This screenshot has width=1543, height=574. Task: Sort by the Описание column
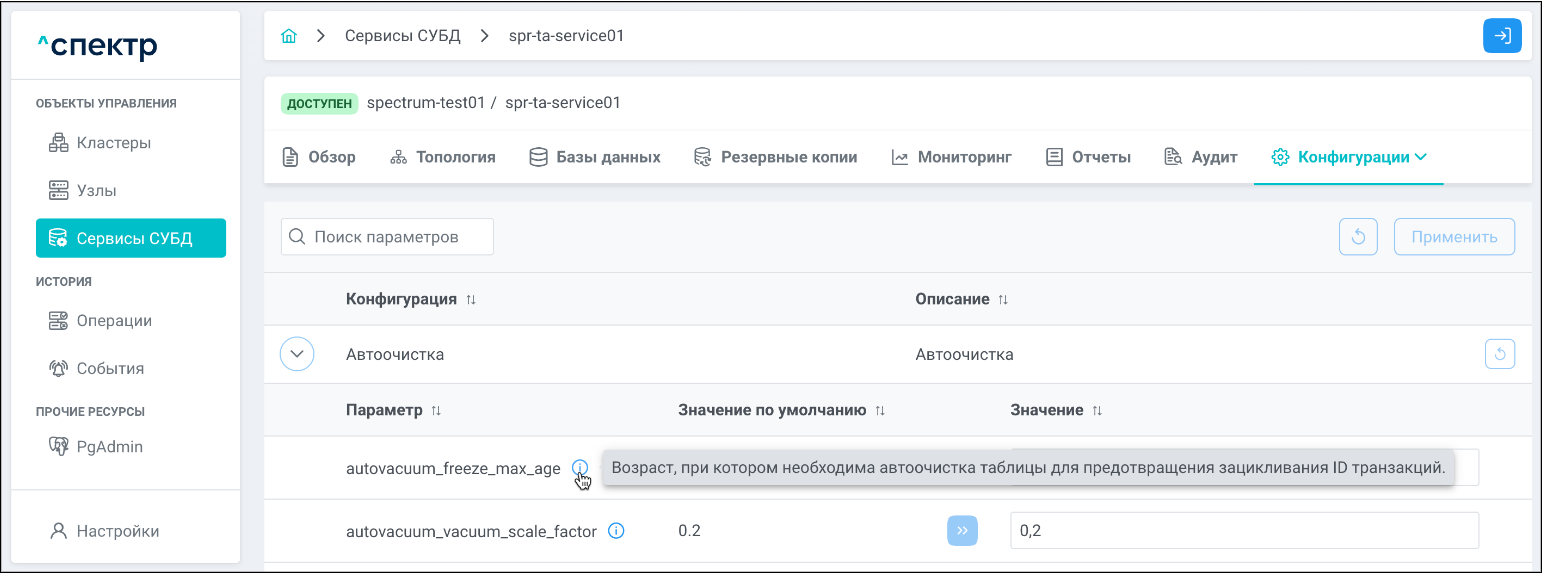tap(1003, 300)
